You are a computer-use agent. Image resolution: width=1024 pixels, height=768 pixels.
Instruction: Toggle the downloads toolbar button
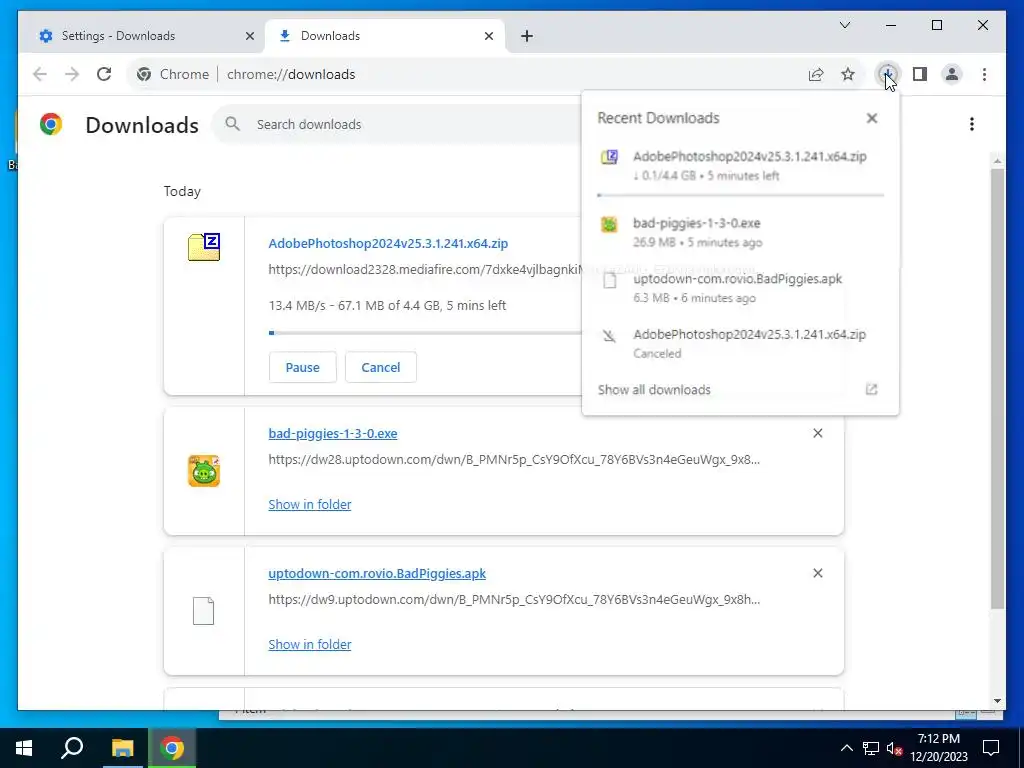888,74
